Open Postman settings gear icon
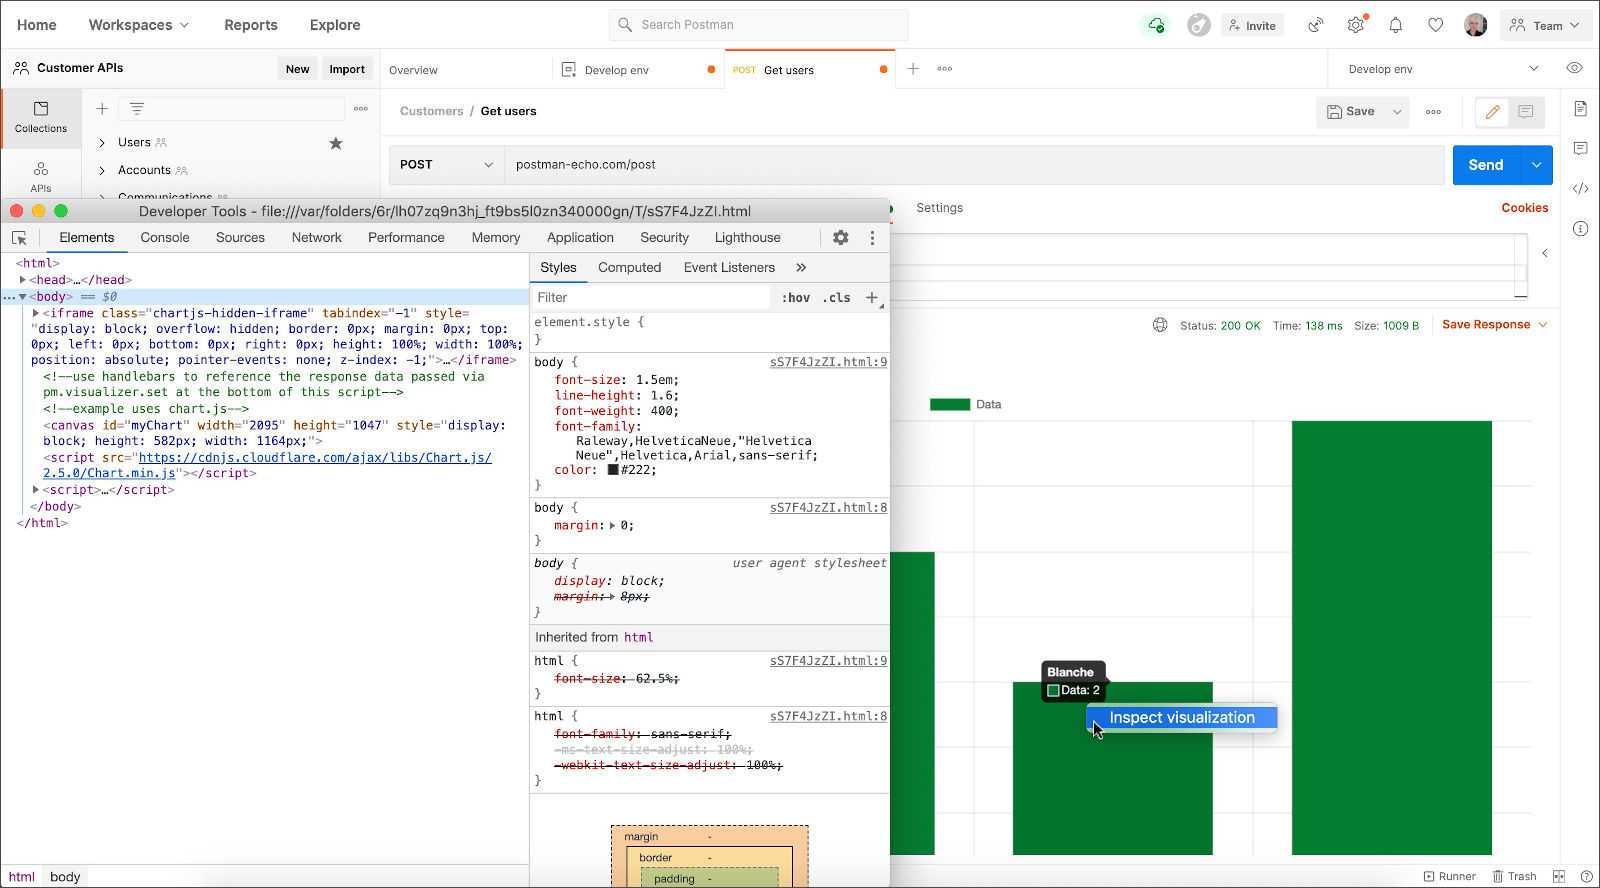The width and height of the screenshot is (1600, 888). 1356,25
